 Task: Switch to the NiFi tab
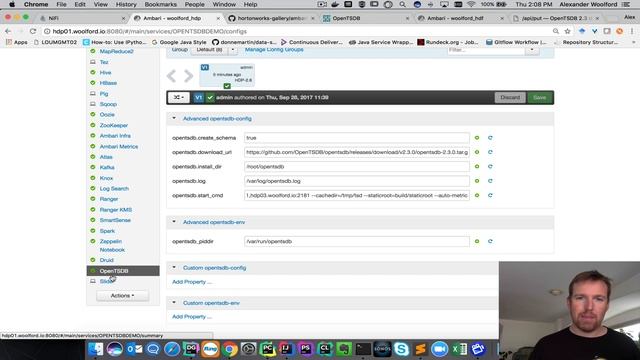click(x=82, y=18)
